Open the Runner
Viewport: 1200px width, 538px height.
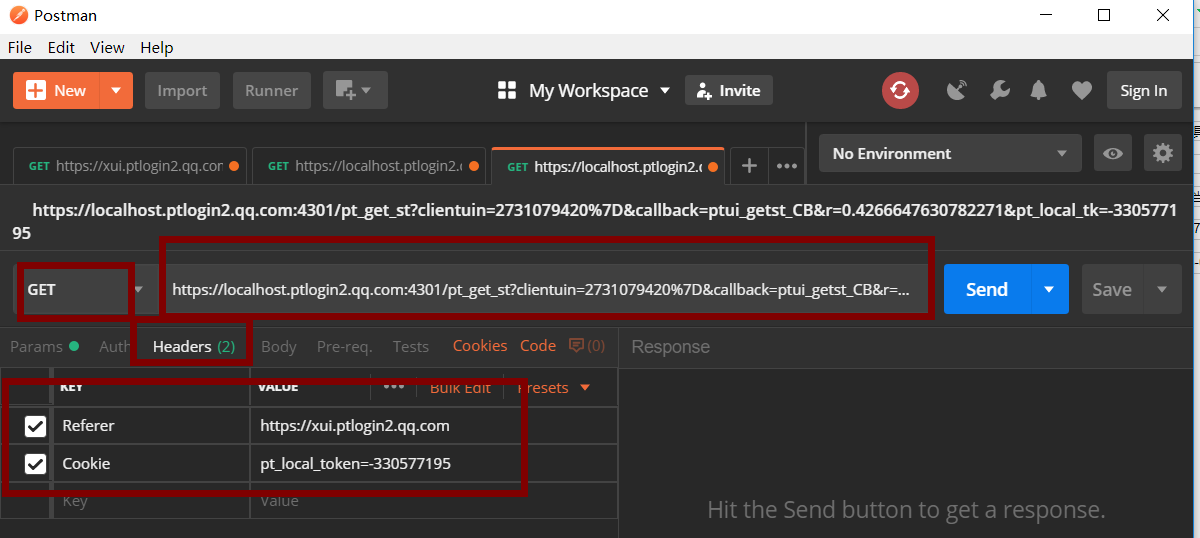coord(272,90)
